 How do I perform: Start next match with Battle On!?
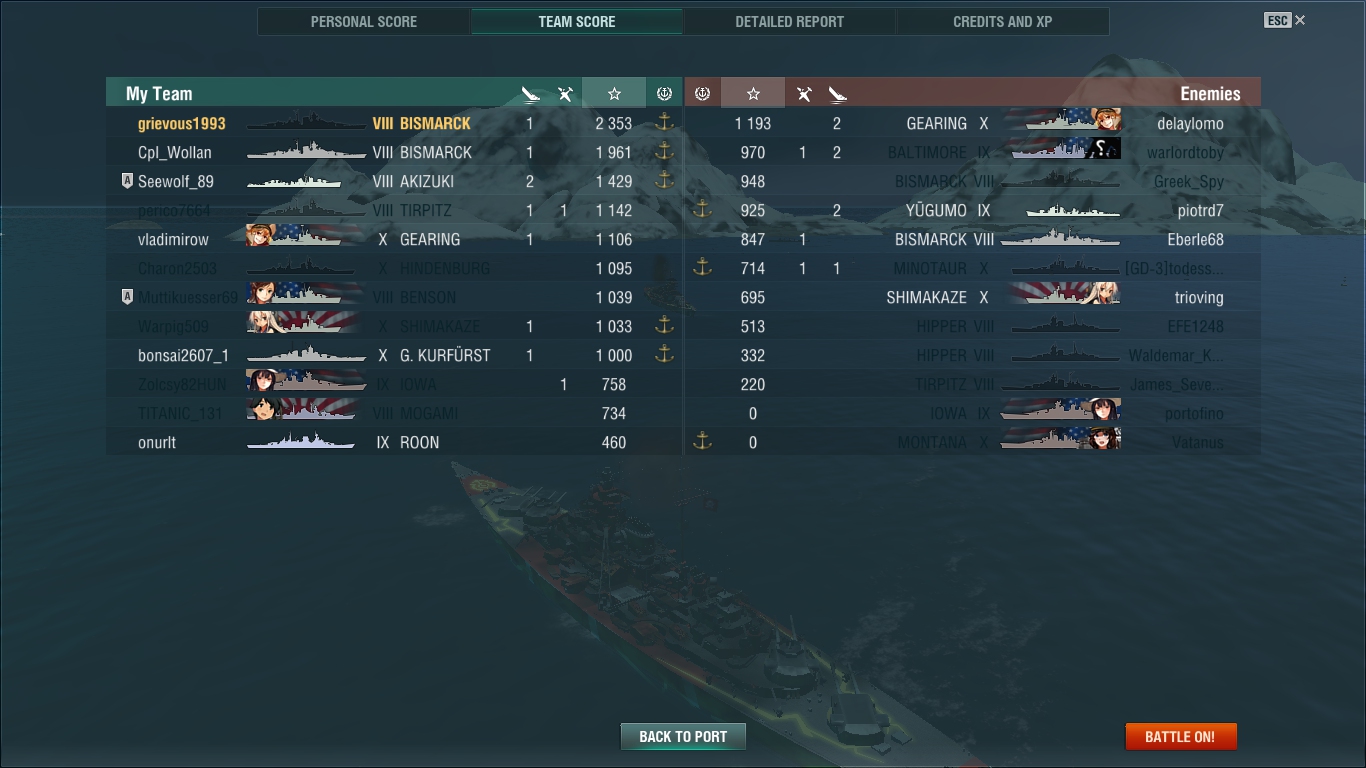pyautogui.click(x=1181, y=736)
